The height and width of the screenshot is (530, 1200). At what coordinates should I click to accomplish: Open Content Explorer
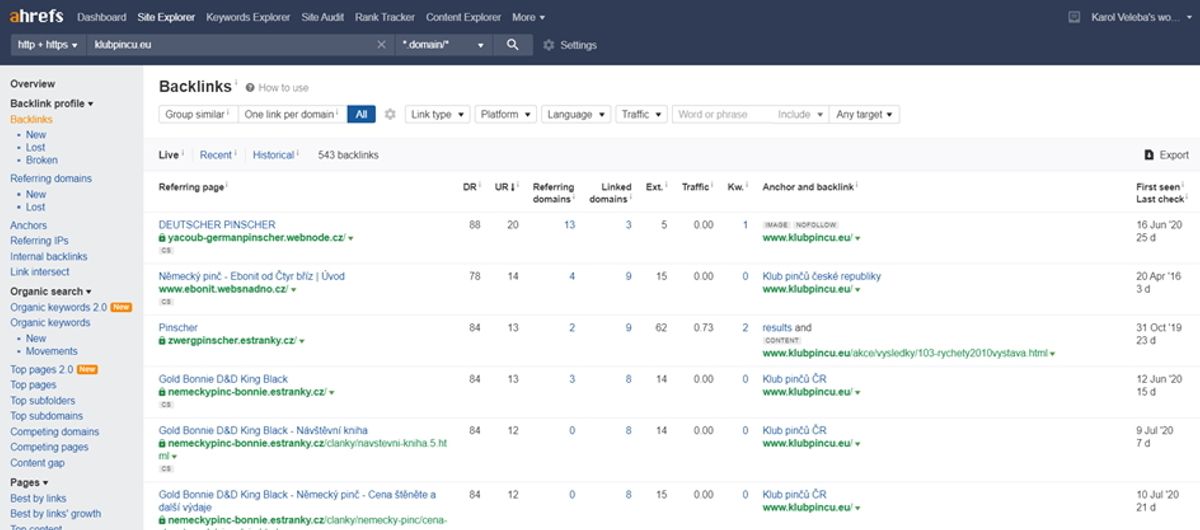coord(463,17)
